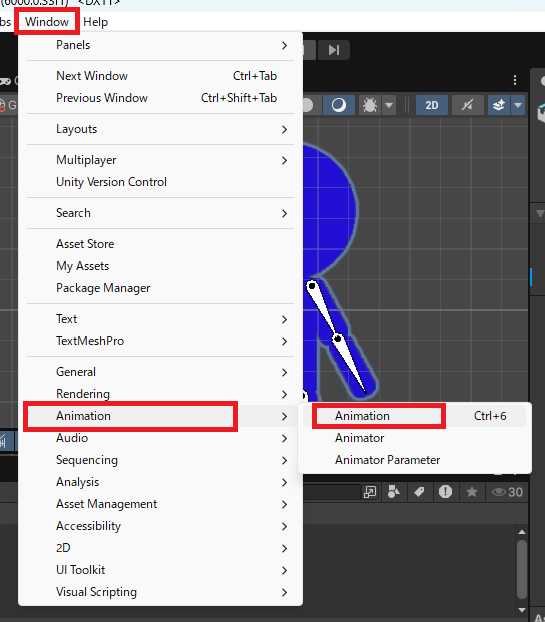Expand the Sequencing submenu

160,460
